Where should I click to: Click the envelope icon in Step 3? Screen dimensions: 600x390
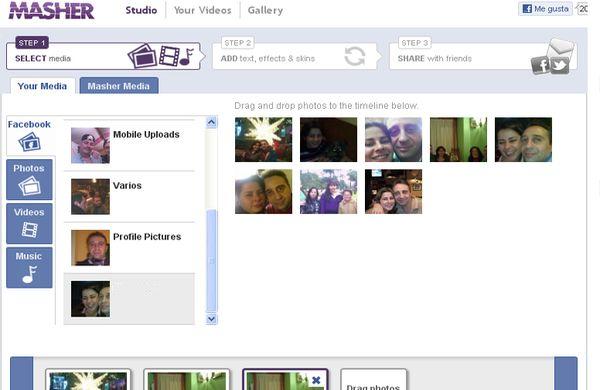561,47
